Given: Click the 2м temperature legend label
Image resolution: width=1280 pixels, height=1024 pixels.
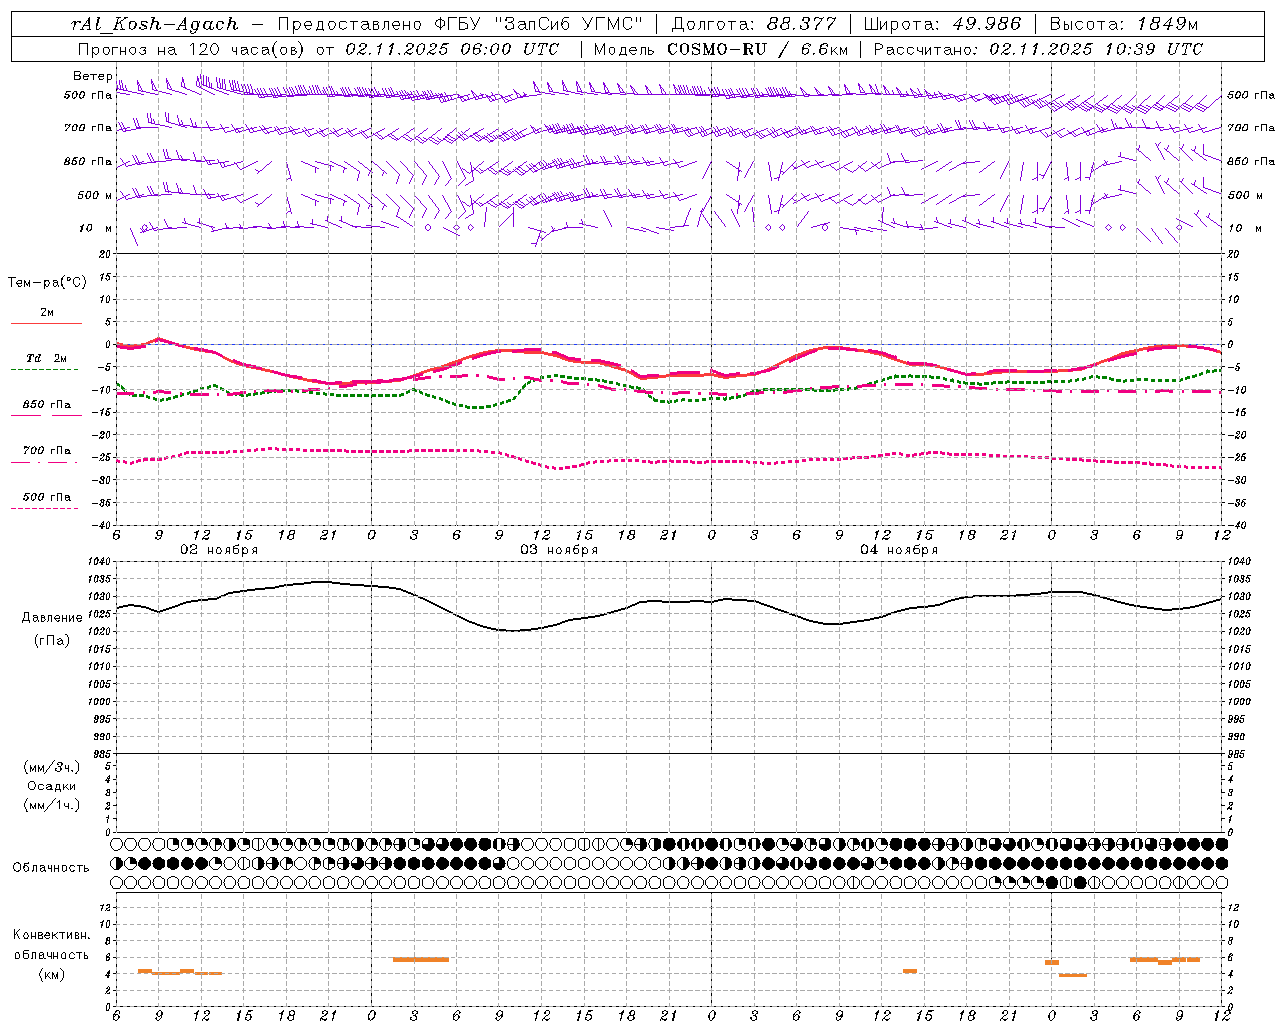Looking at the screenshot, I should point(47,313).
